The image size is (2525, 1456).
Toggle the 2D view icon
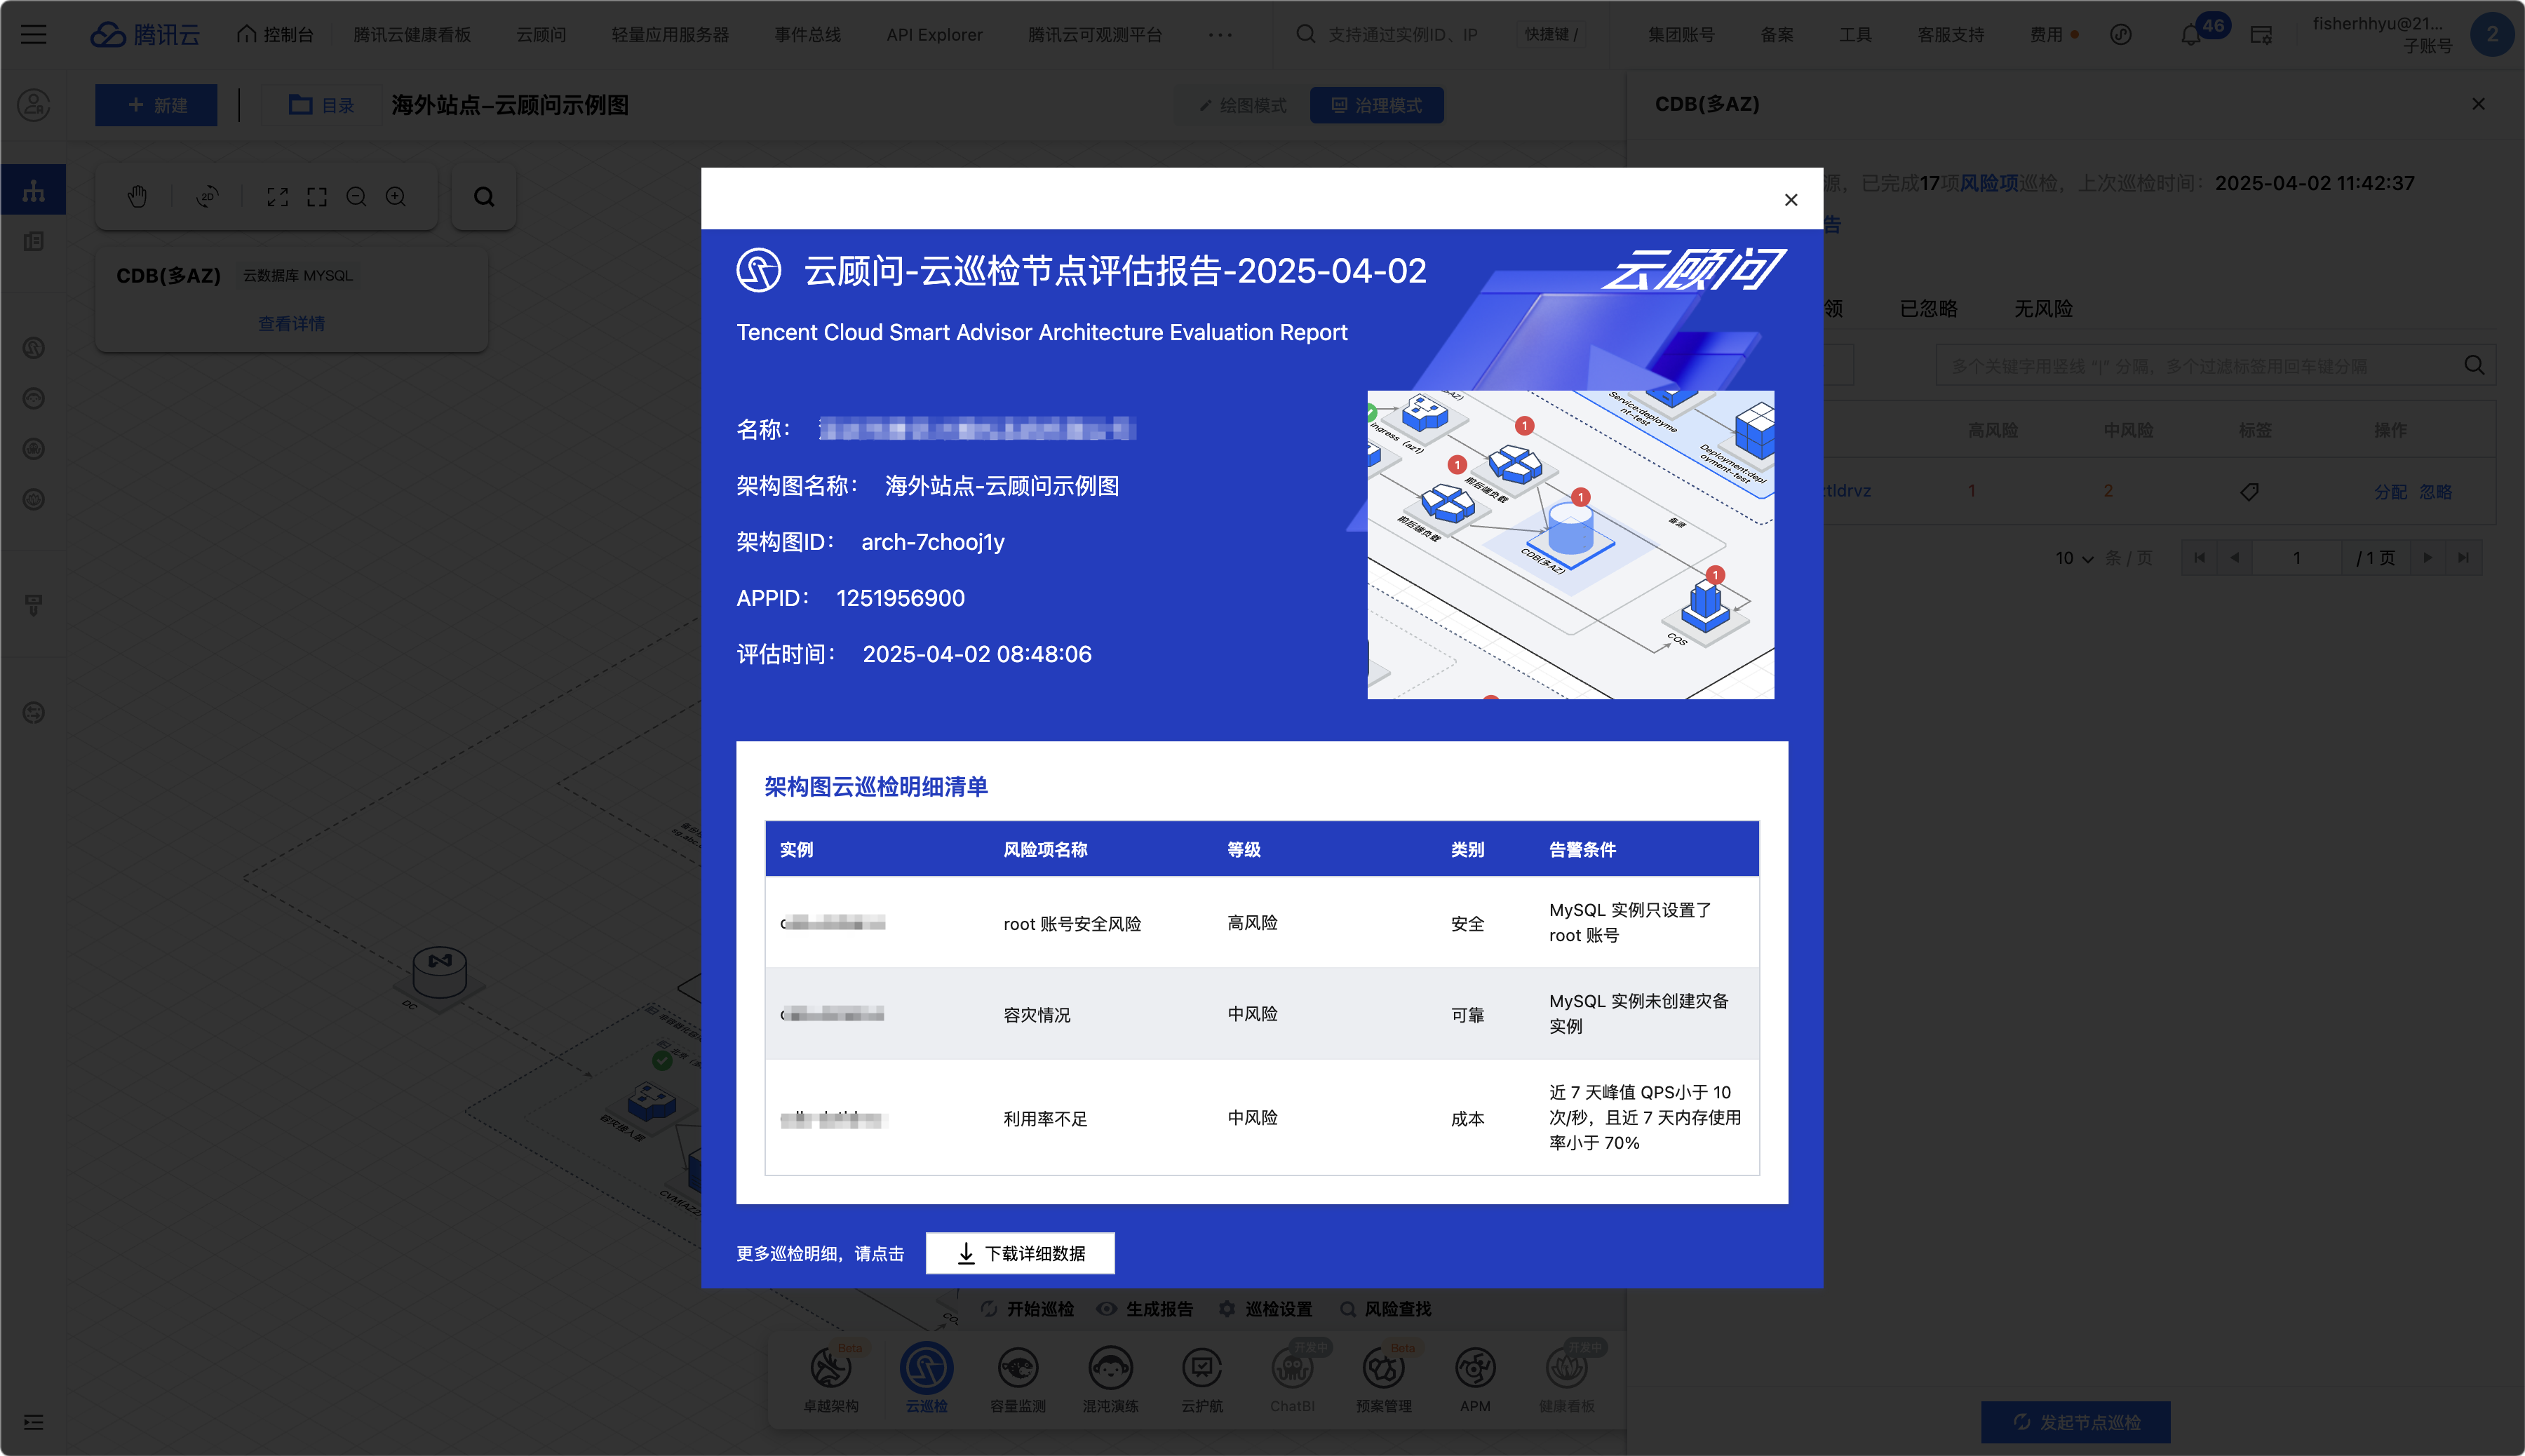tap(207, 197)
